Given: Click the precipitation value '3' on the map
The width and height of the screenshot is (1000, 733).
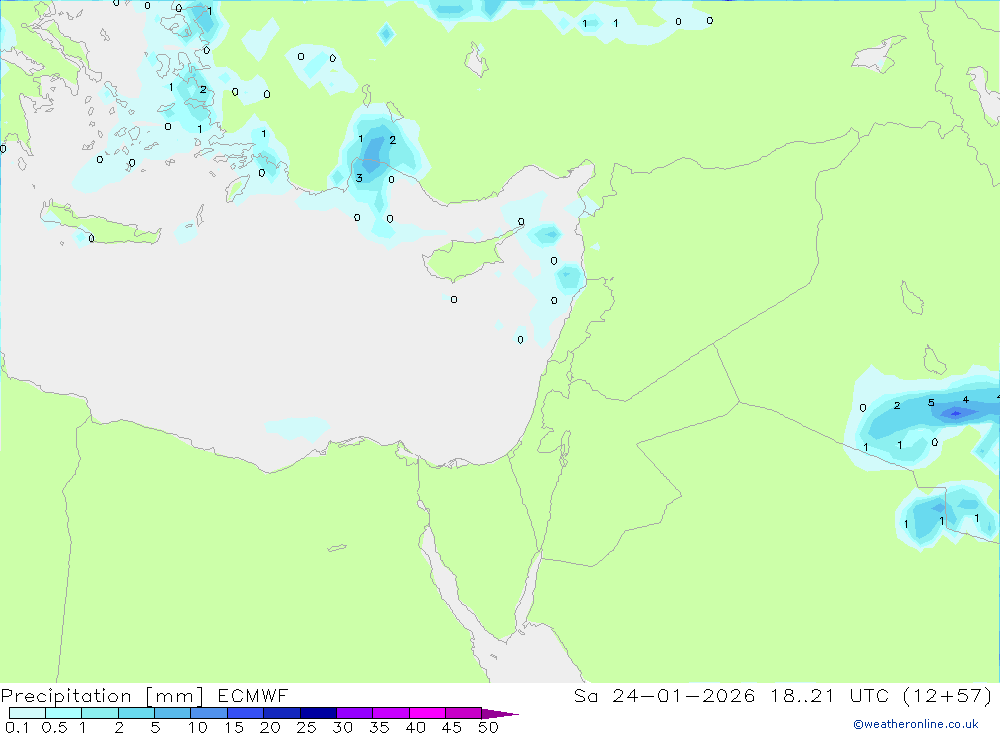Looking at the screenshot, I should (x=359, y=178).
